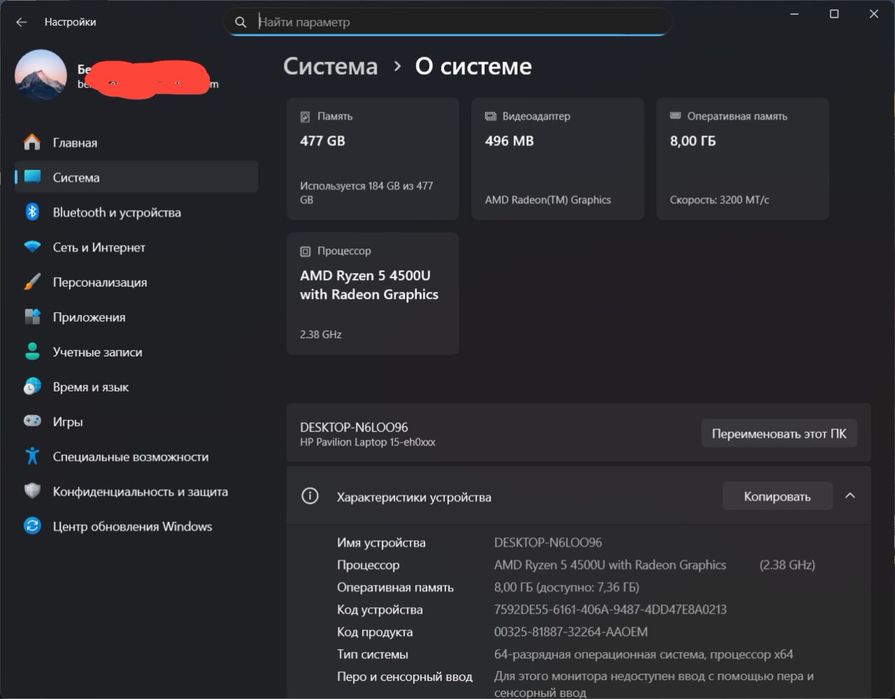Click Код продукта value 00325-81887-32264-AAOEM
This screenshot has height=699, width=895.
tap(571, 632)
